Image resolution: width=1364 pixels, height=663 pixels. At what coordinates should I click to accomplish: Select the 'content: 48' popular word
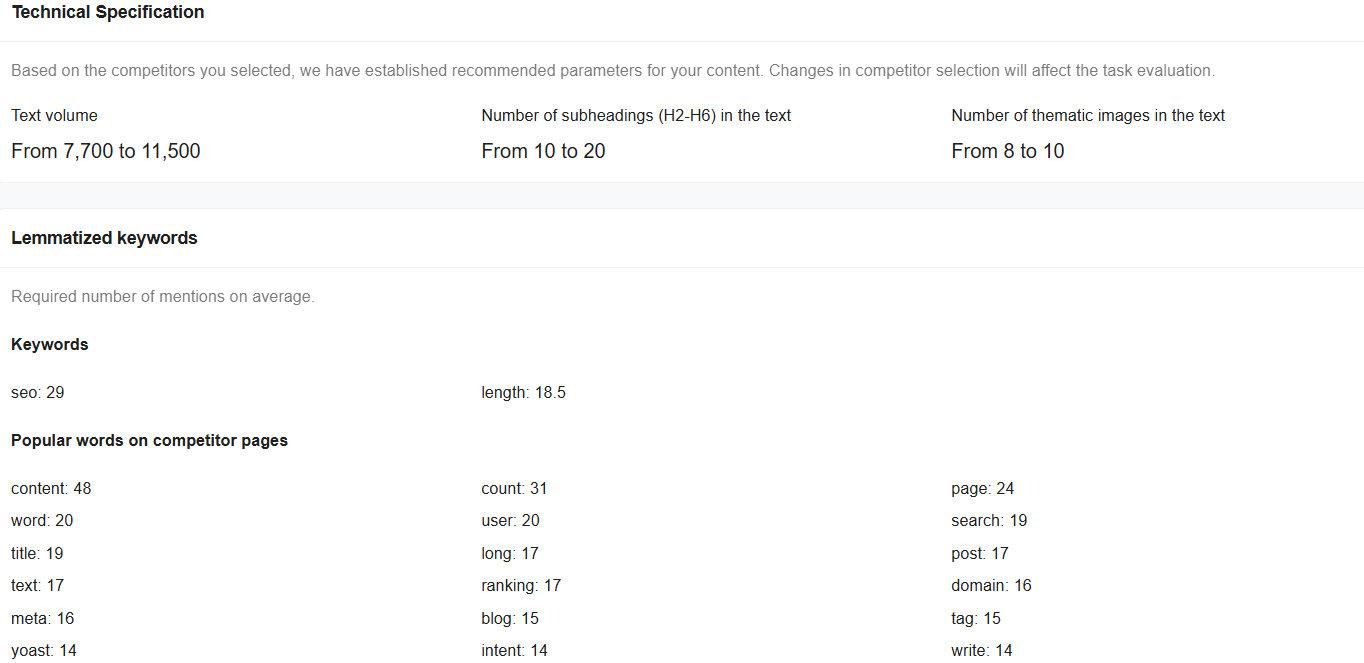pyautogui.click(x=51, y=489)
